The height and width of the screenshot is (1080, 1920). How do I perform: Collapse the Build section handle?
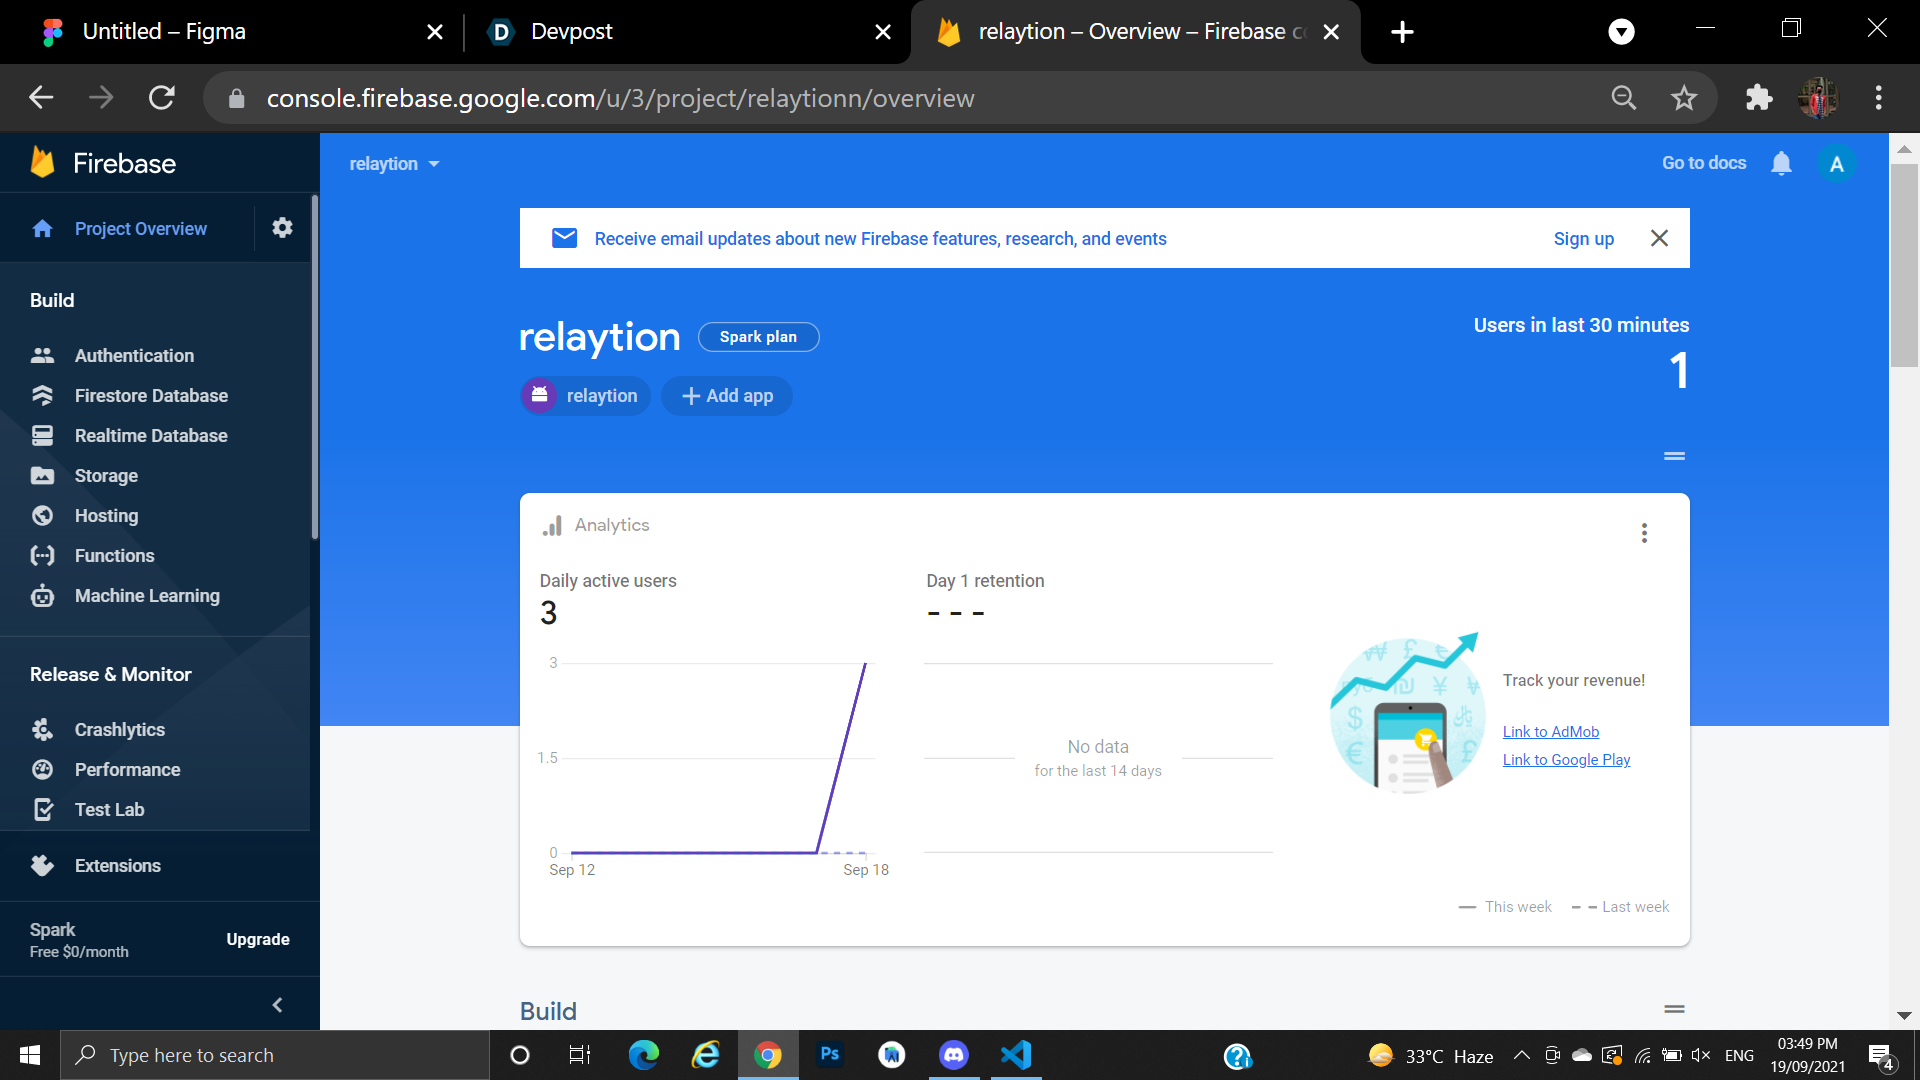[1674, 1010]
